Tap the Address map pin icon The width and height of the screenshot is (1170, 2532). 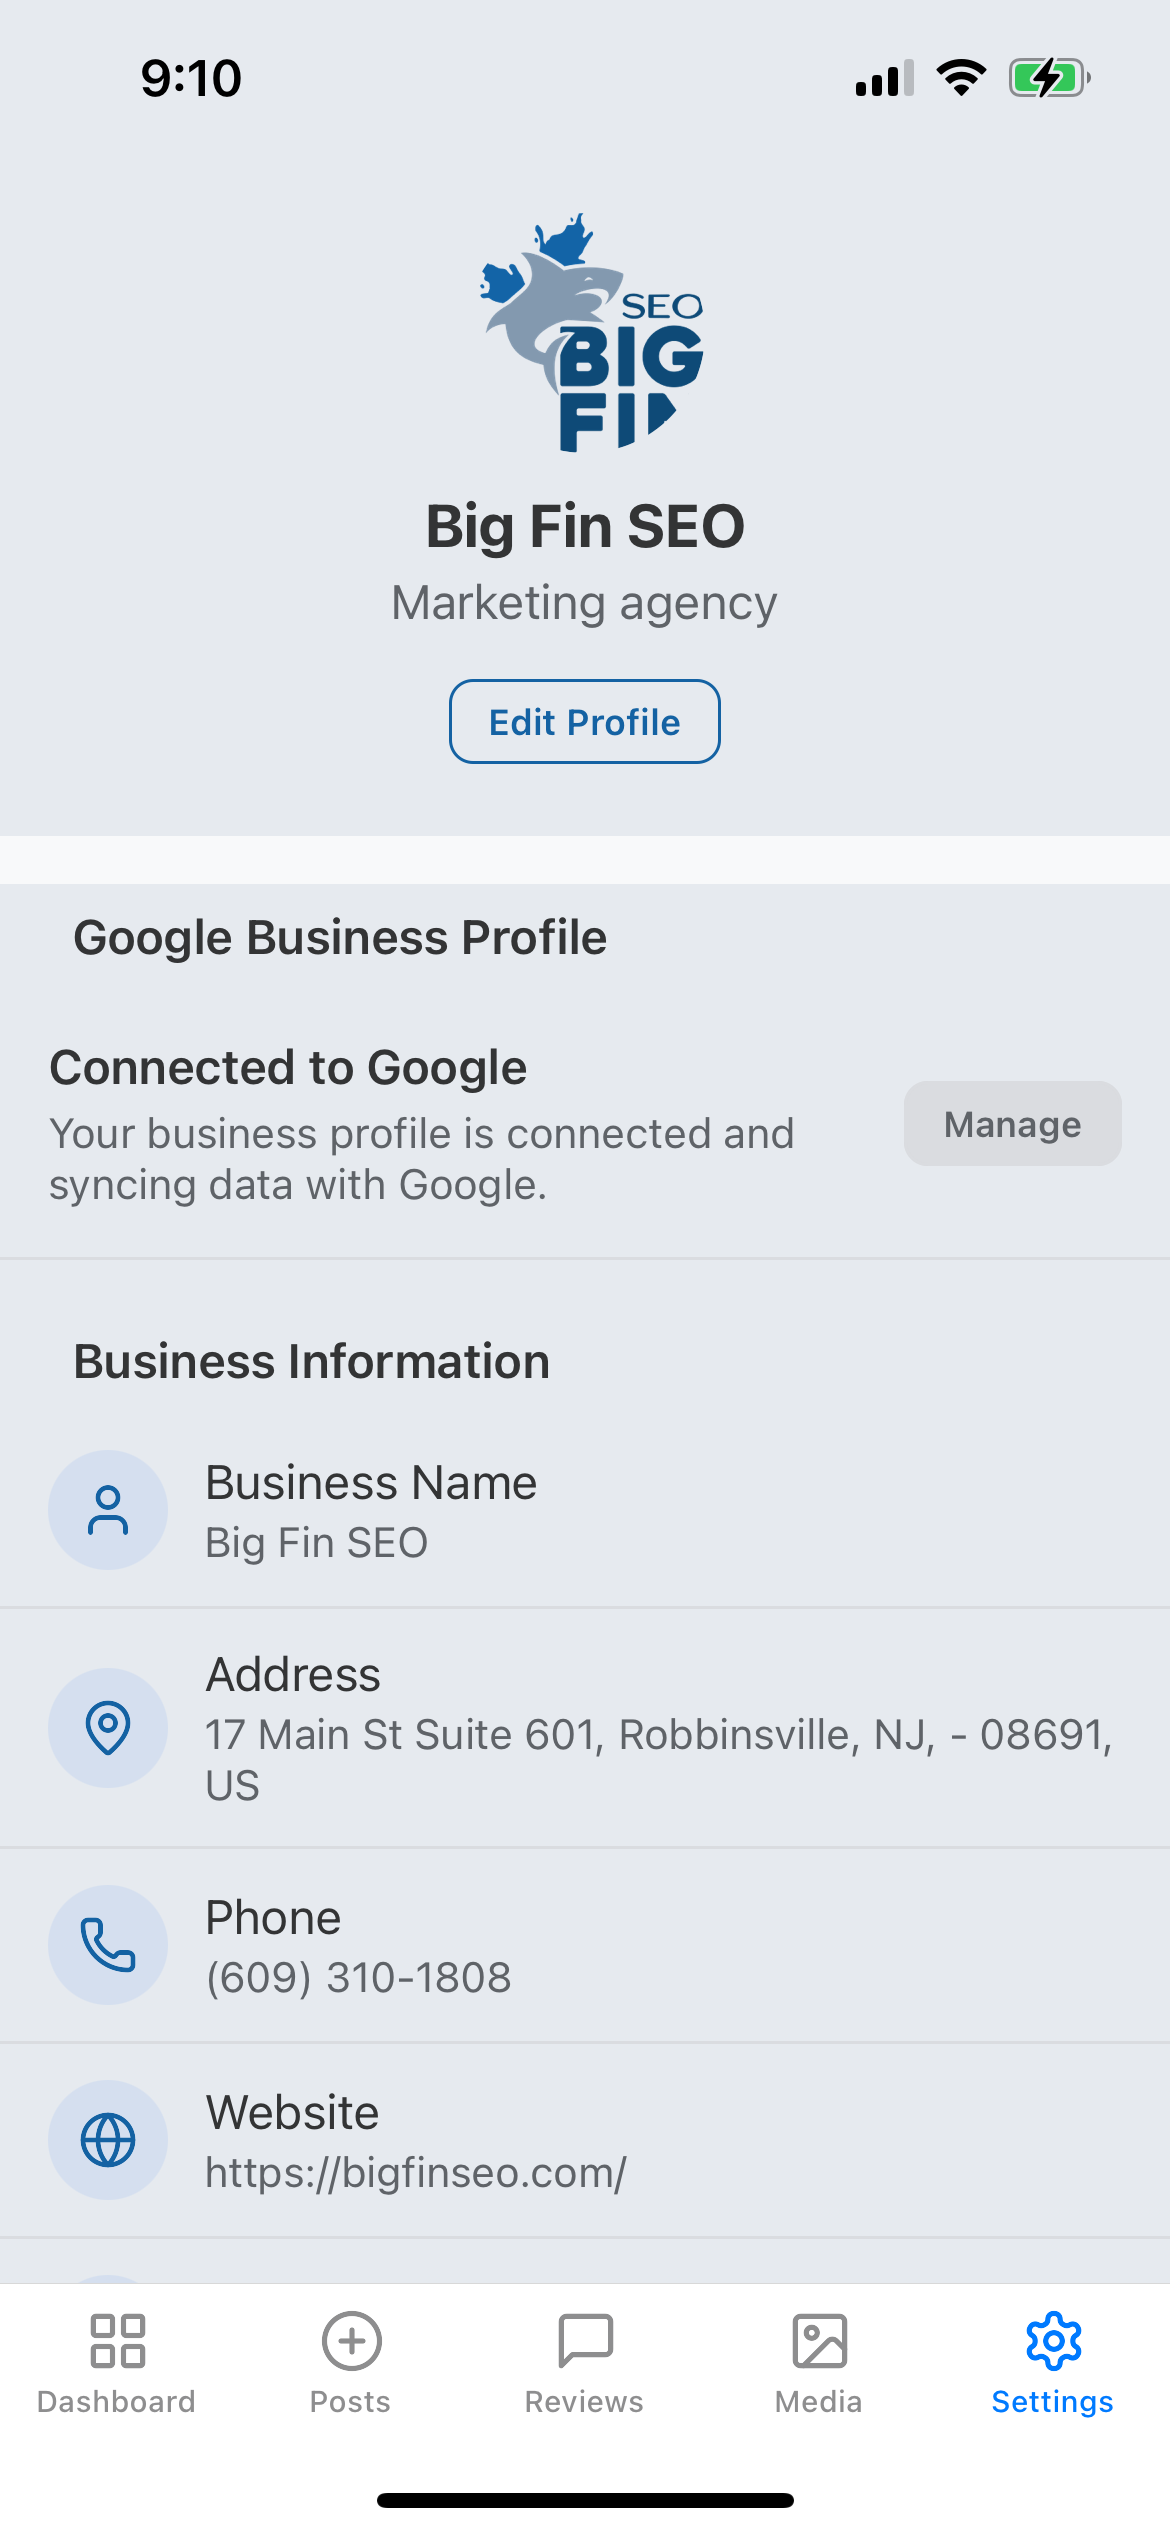pos(108,1727)
